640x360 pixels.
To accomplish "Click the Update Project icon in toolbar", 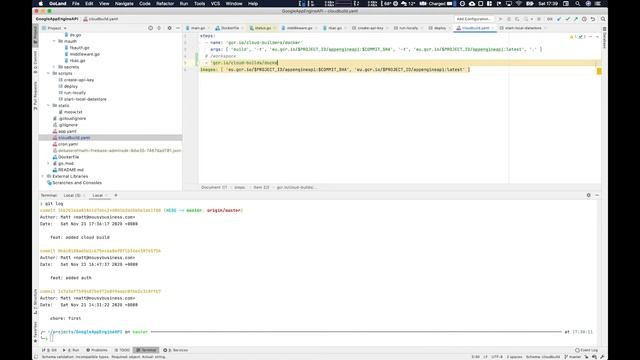I will [x=559, y=19].
